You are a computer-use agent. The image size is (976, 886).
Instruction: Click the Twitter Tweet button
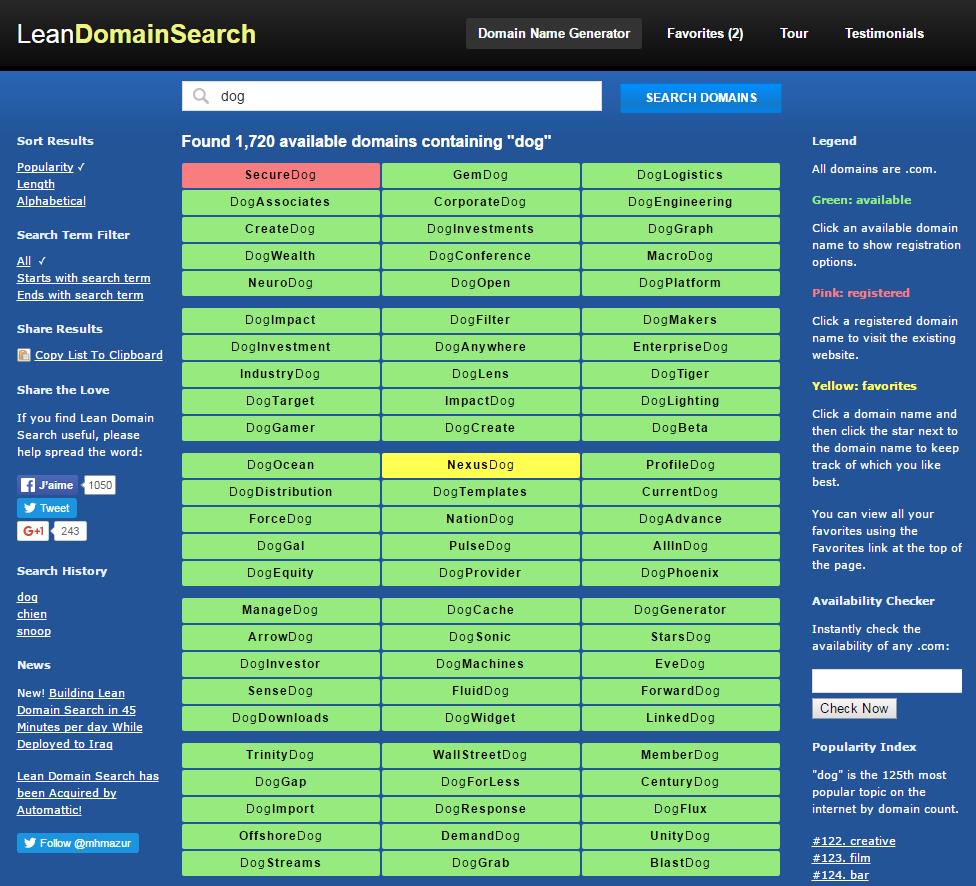(47, 508)
